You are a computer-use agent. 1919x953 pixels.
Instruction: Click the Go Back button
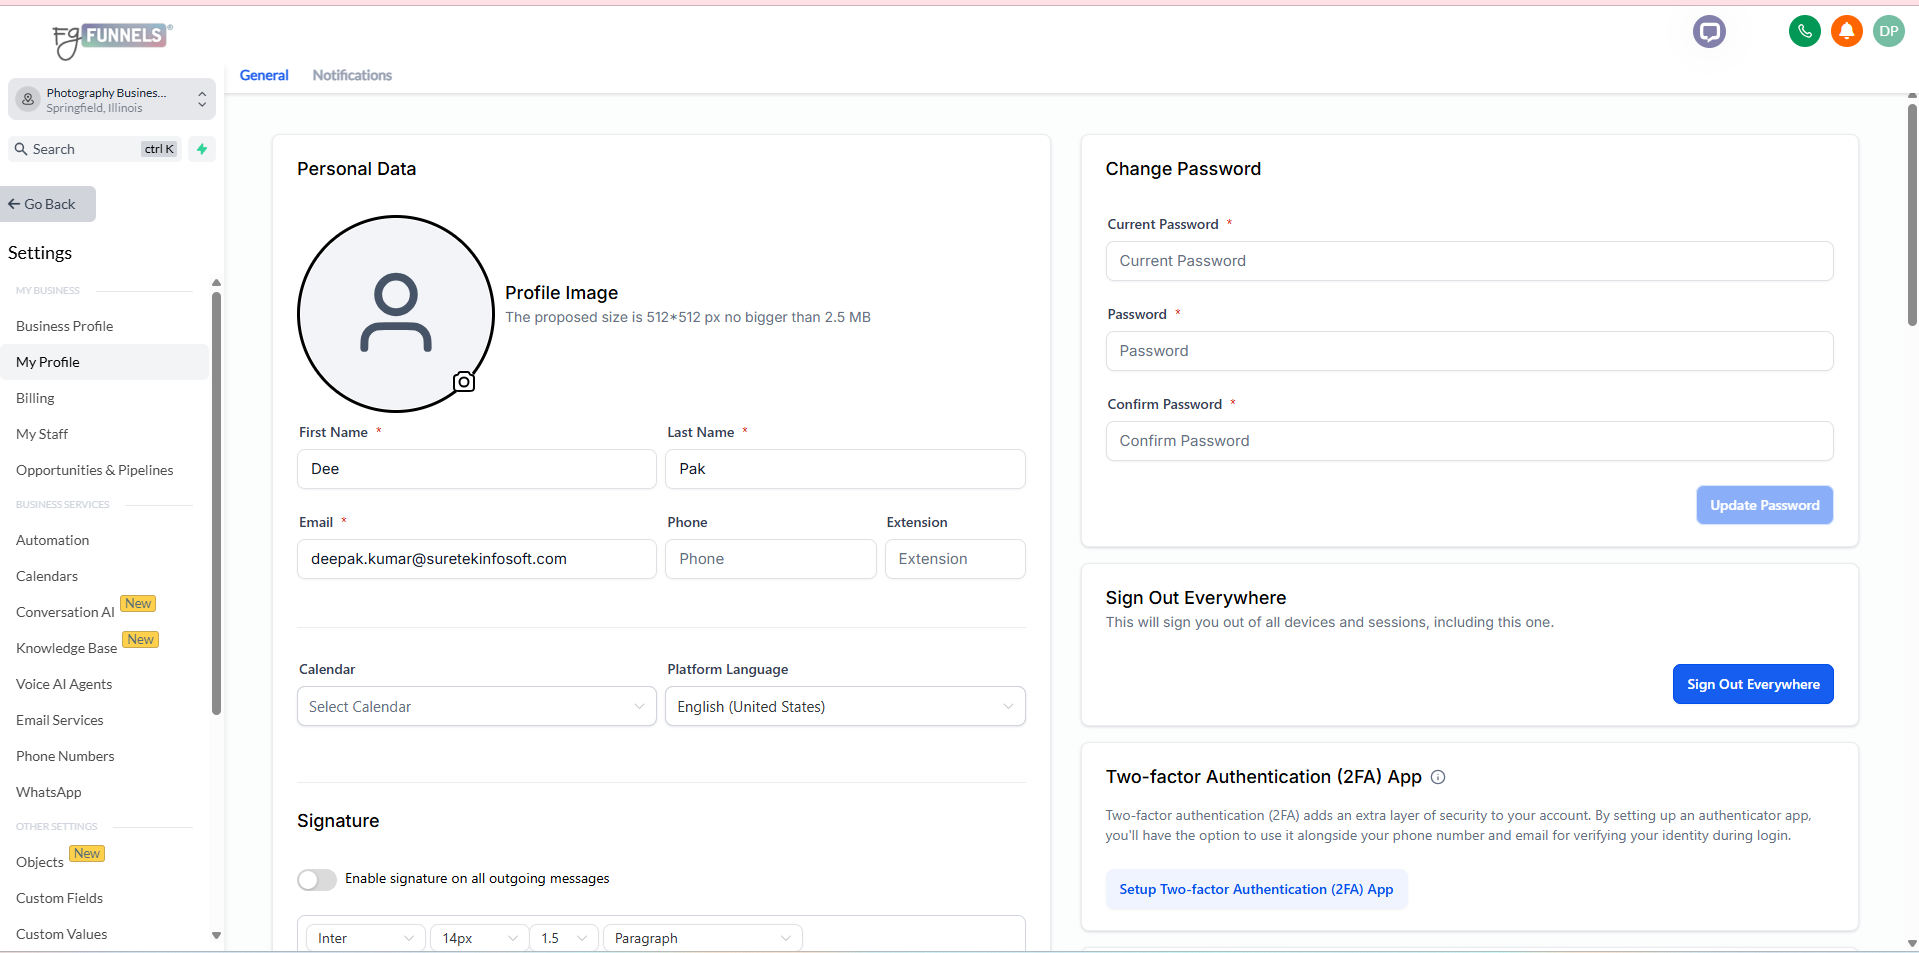48,204
